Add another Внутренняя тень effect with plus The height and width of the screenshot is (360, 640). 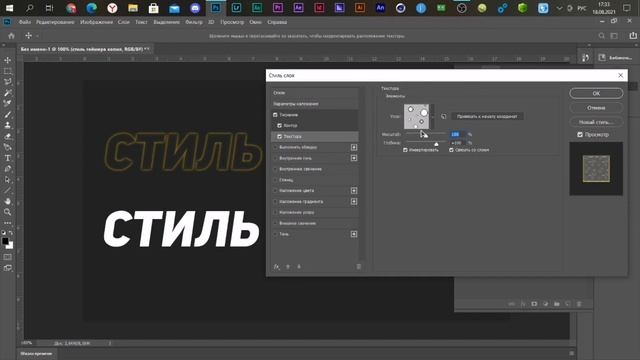tap(354, 158)
